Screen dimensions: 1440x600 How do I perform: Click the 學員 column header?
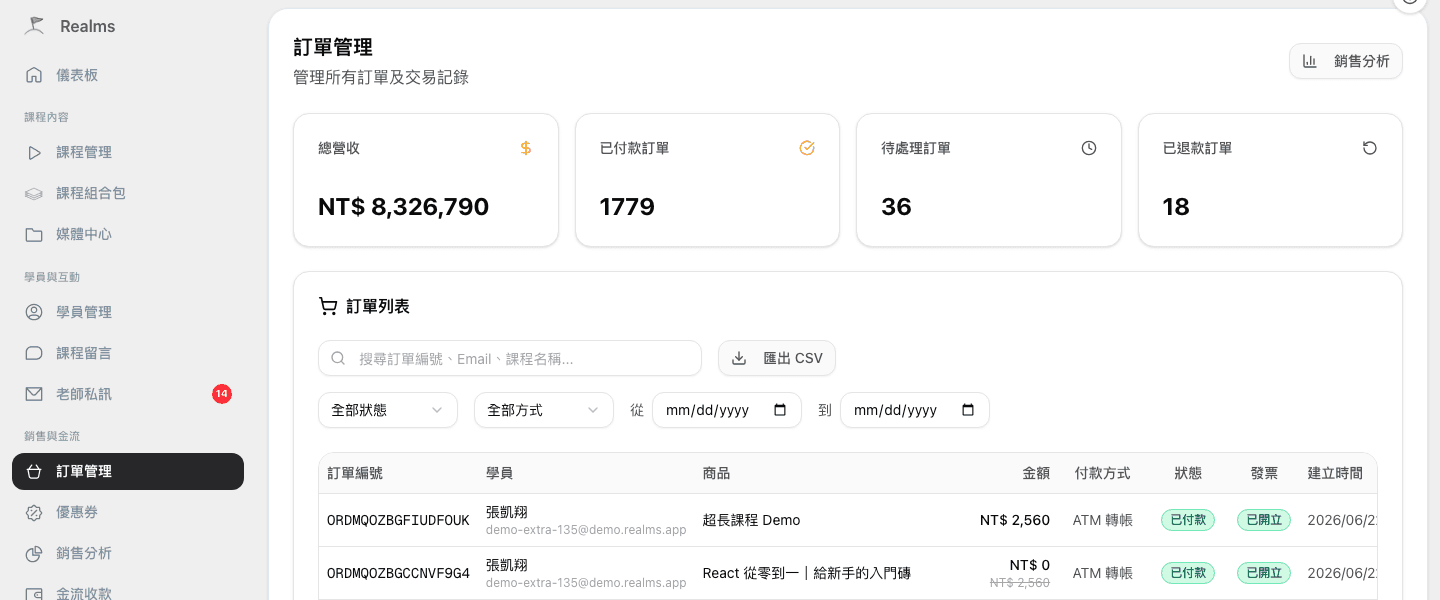[500, 473]
